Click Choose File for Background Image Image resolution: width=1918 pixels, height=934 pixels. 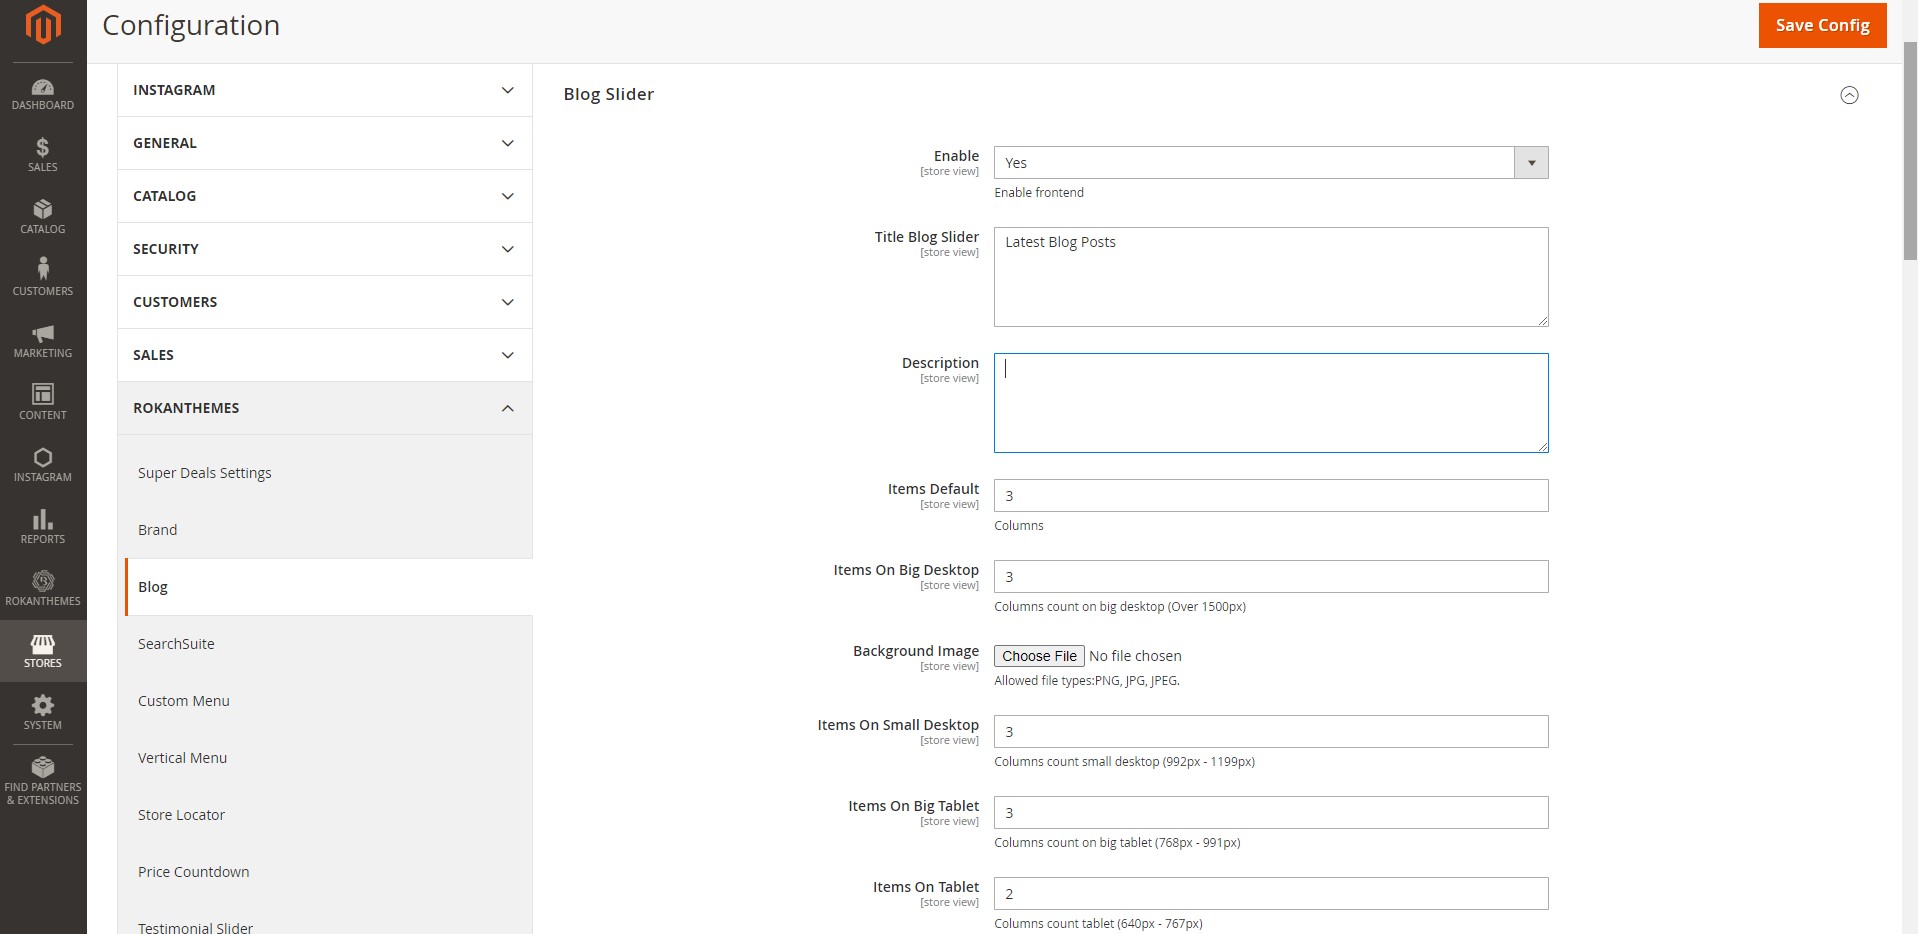tap(1039, 656)
